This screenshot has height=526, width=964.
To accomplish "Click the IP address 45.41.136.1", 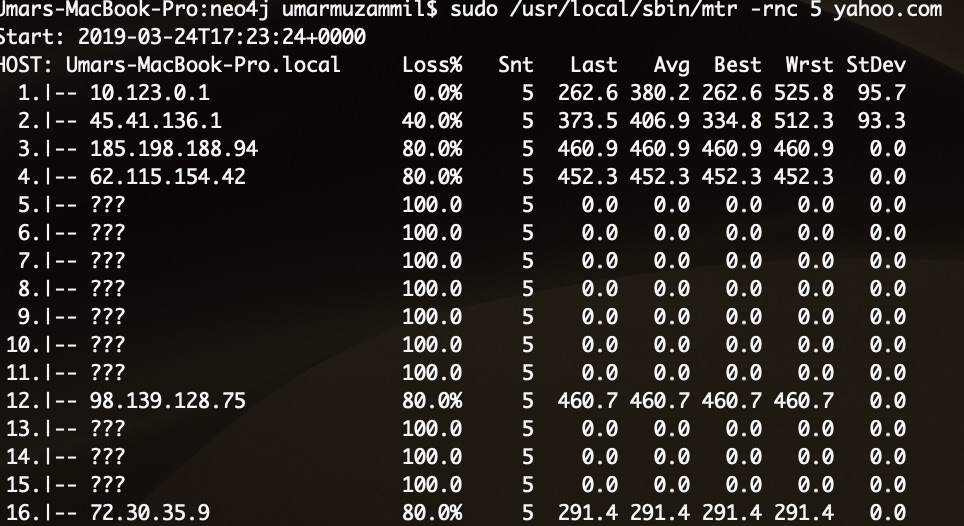I will point(156,120).
